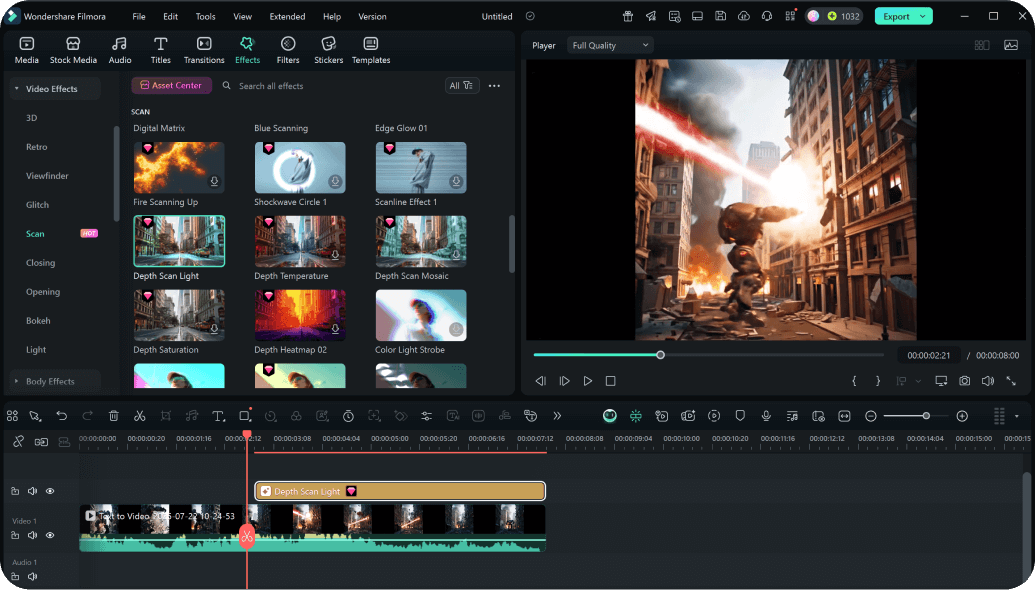Select the Color Light Strobe thumbnail
The width and height of the screenshot is (1035, 590).
coord(420,315)
